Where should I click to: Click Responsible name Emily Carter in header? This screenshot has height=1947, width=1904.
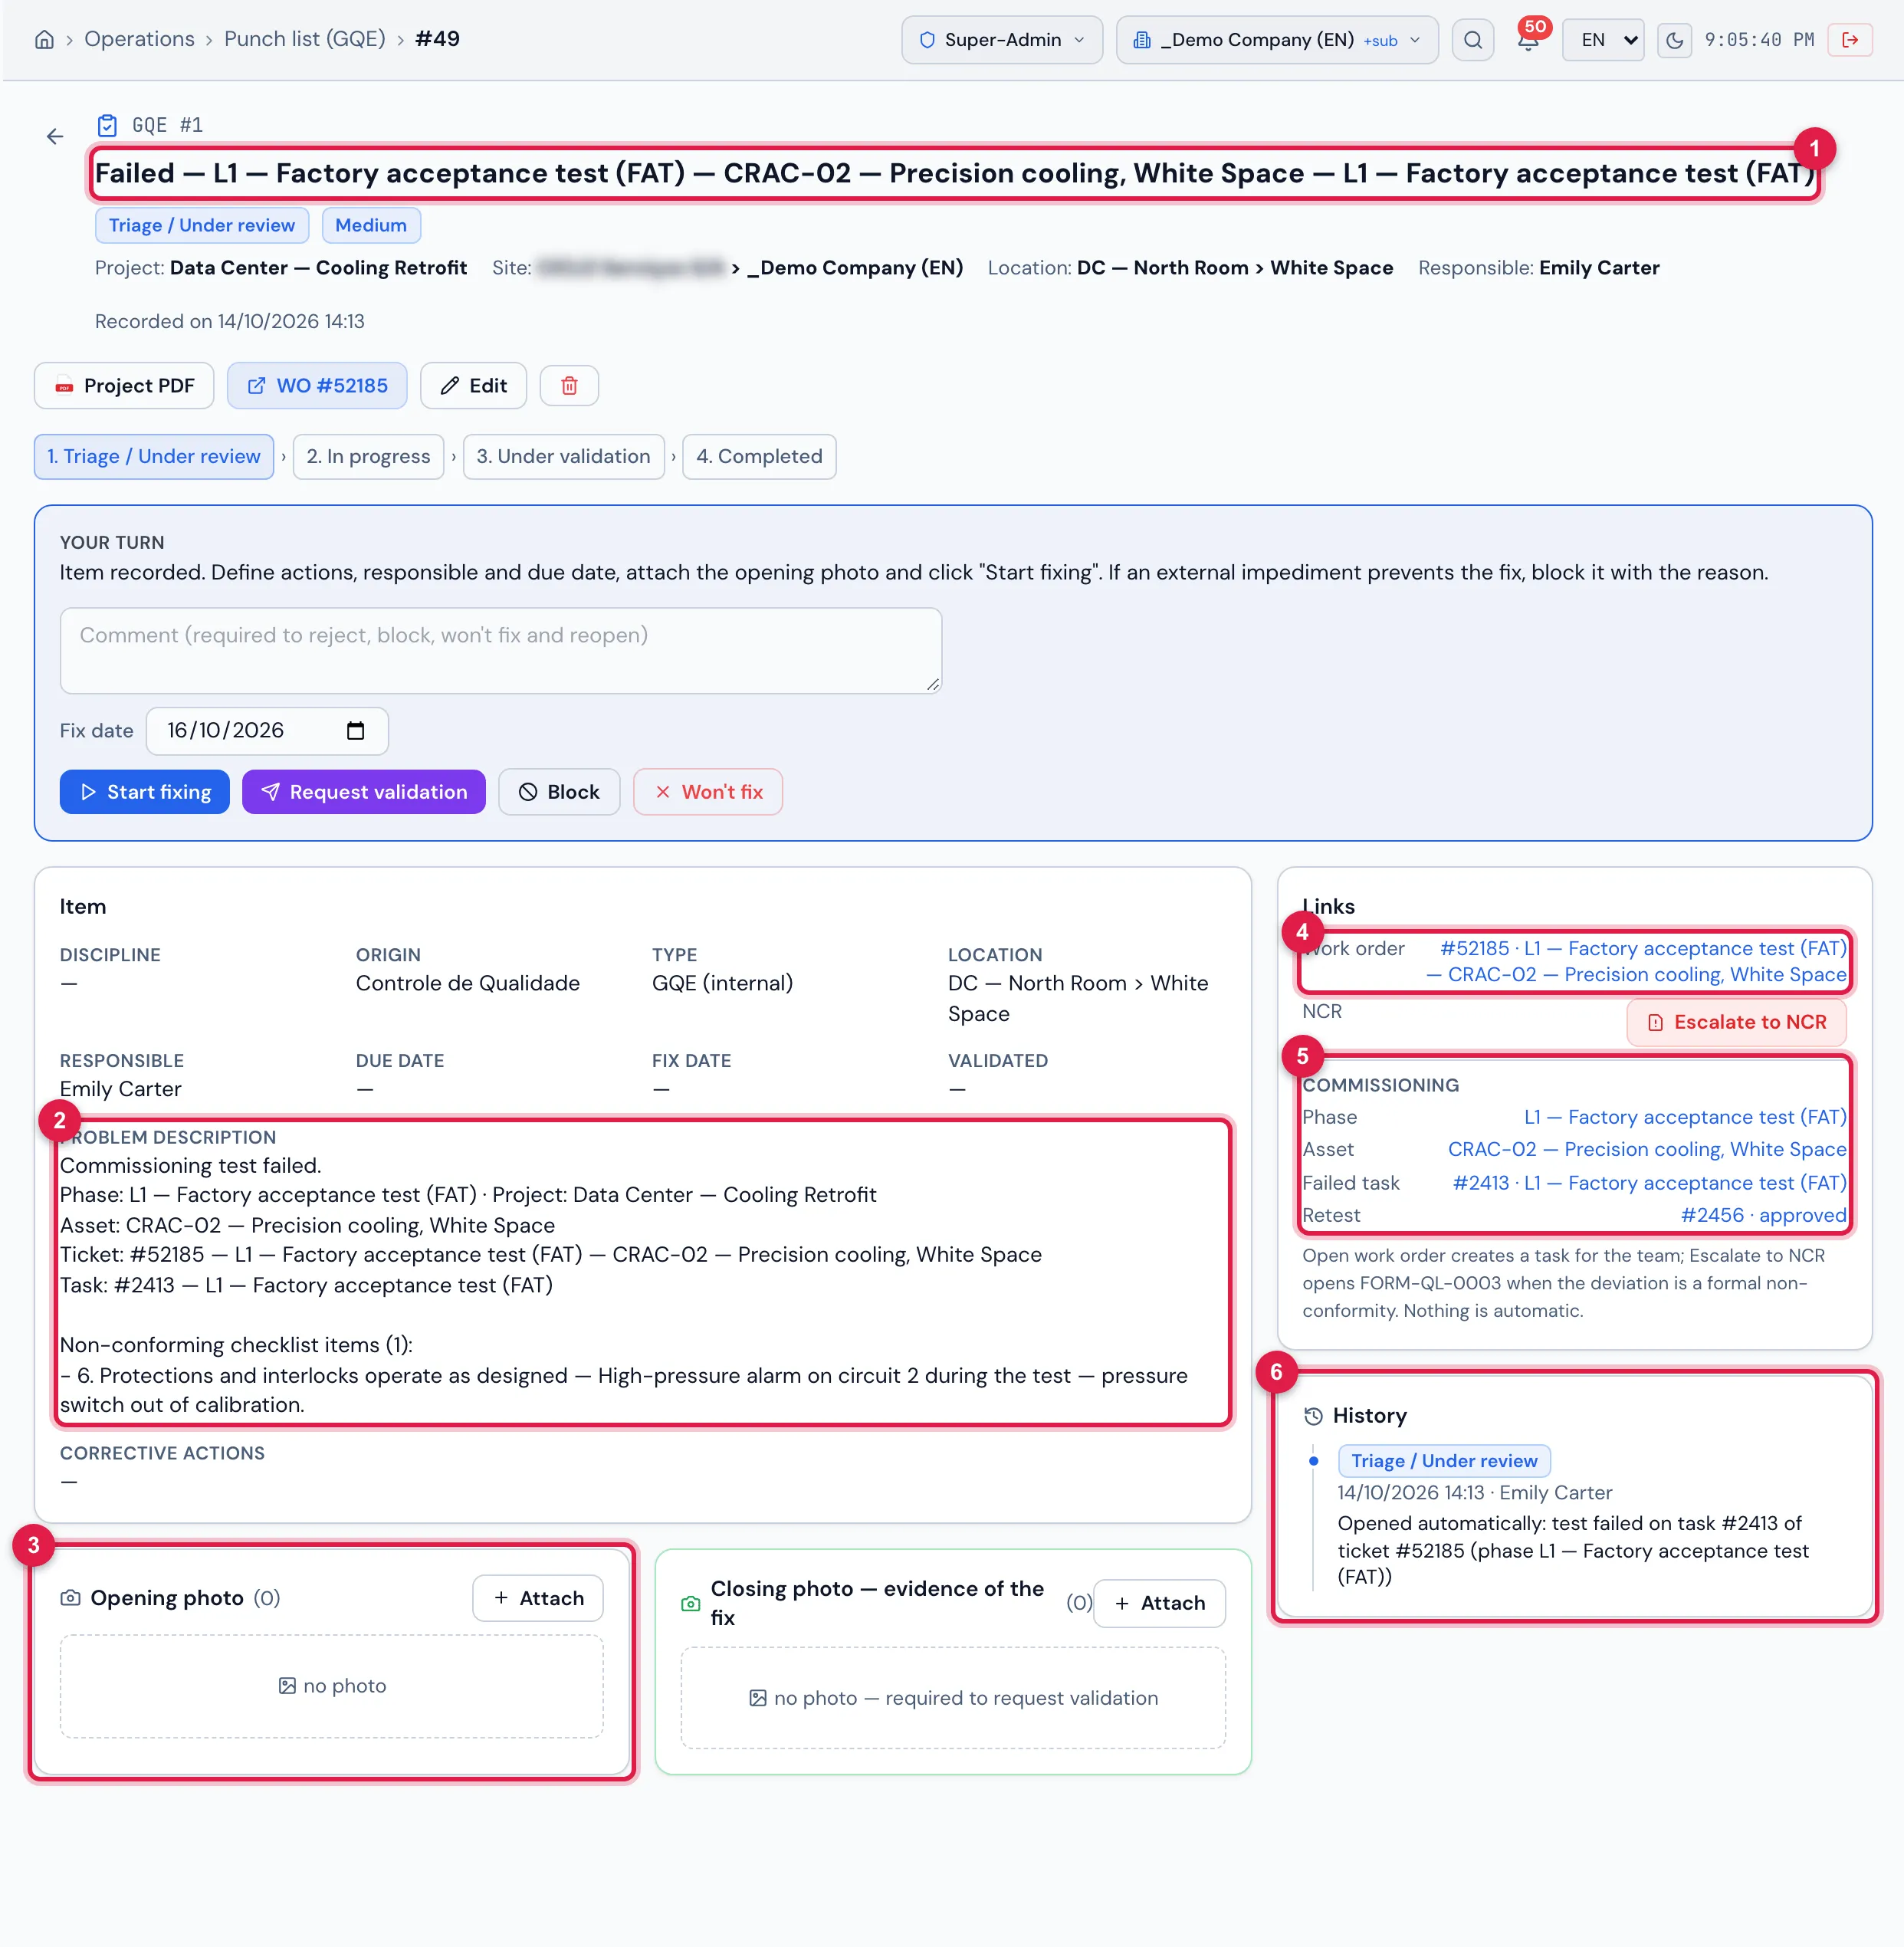[1599, 268]
